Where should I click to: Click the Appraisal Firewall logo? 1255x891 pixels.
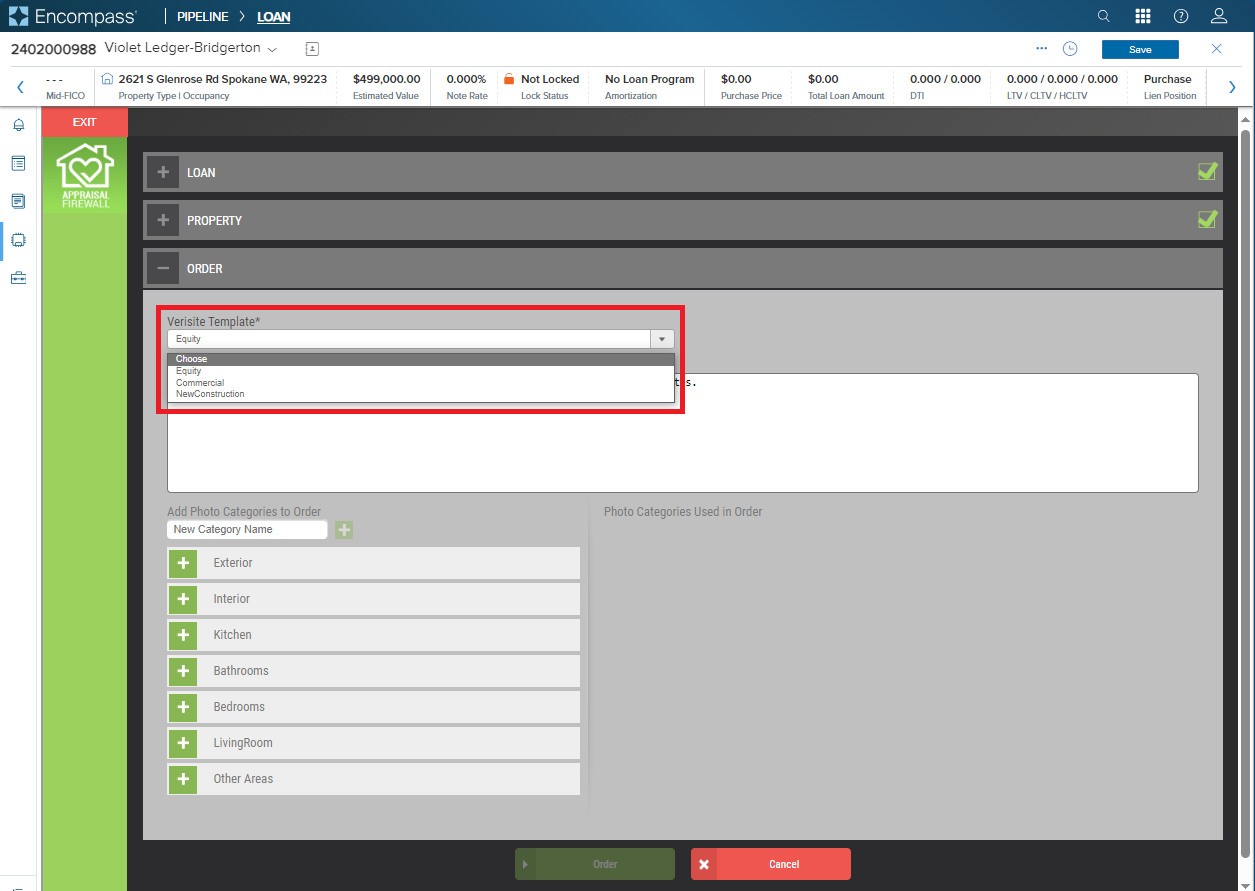pos(85,175)
